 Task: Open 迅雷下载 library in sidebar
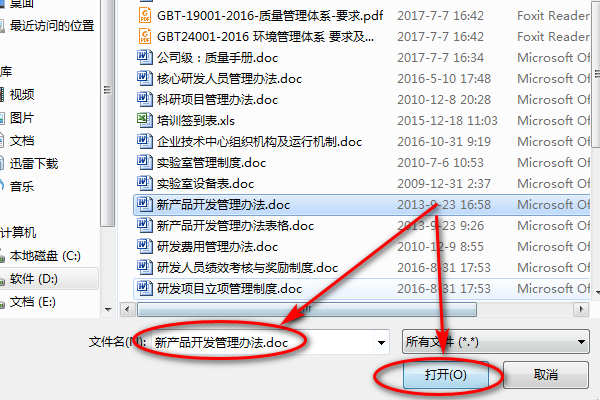click(x=34, y=164)
